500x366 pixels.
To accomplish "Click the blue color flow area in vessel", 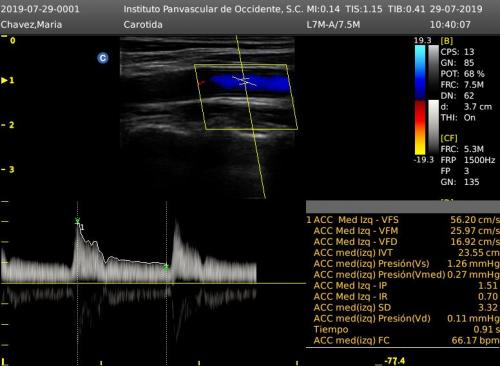I will click(x=250, y=83).
